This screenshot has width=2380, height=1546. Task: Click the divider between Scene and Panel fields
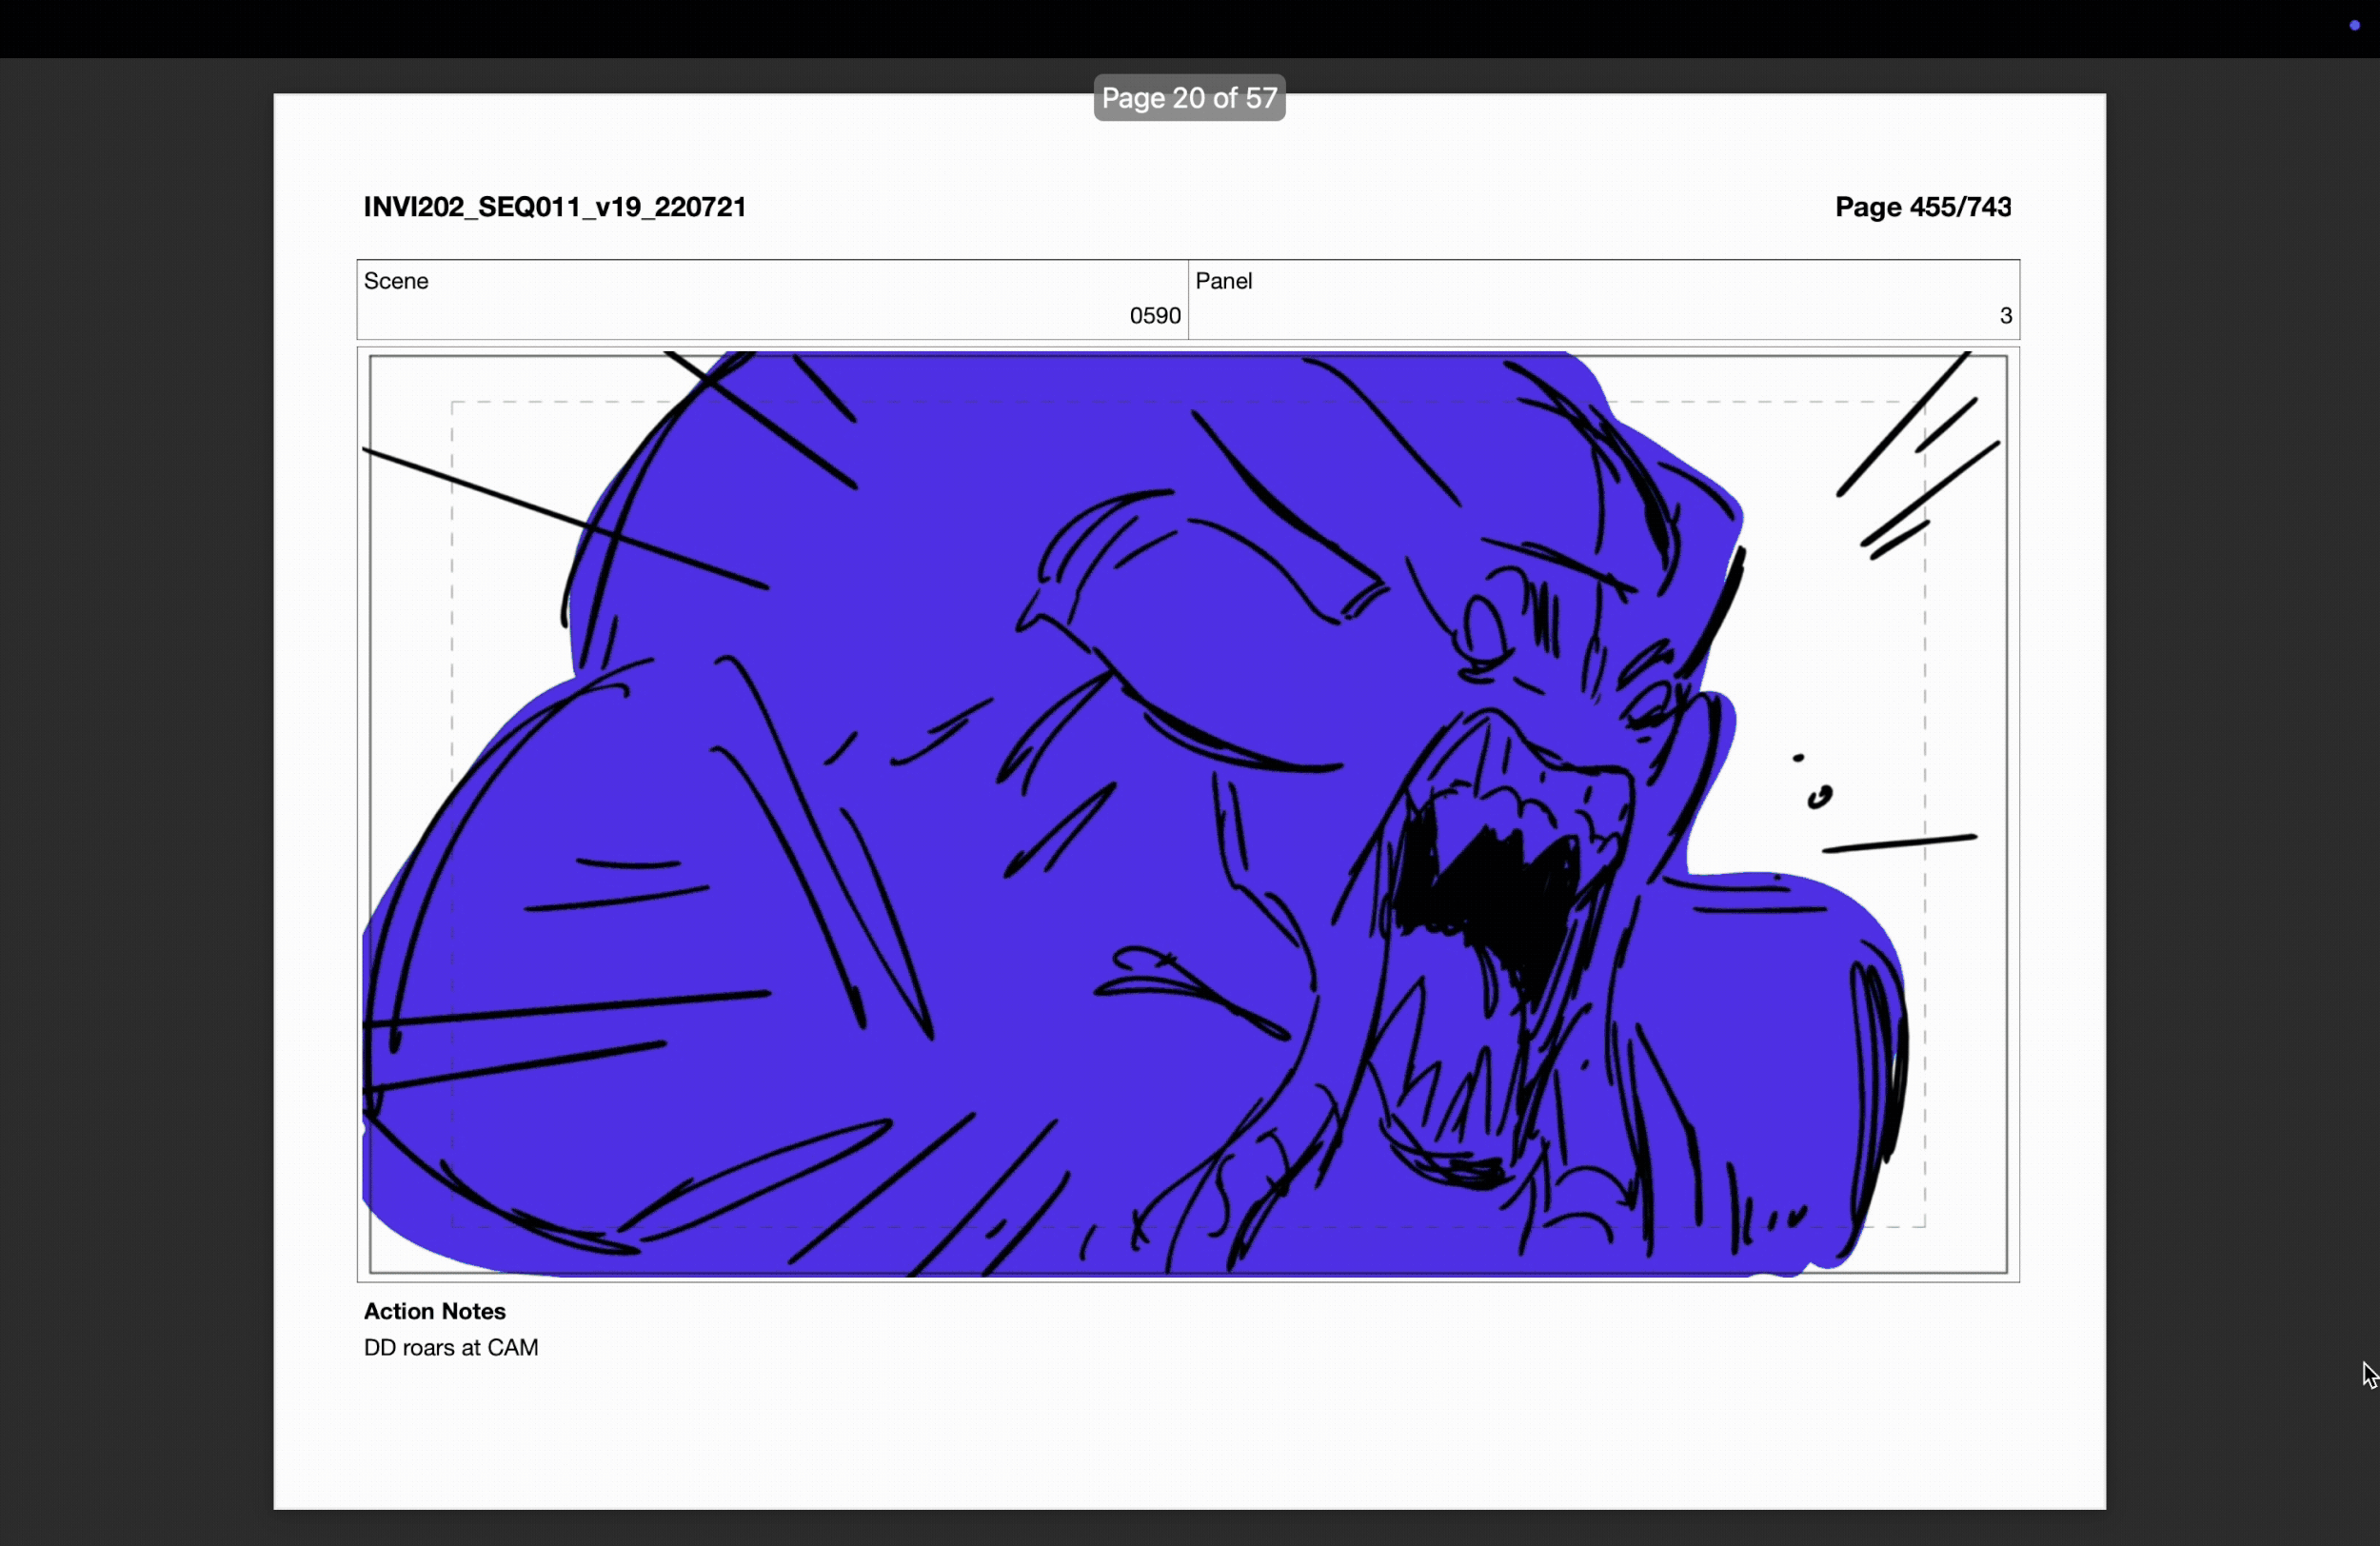coord(1188,298)
